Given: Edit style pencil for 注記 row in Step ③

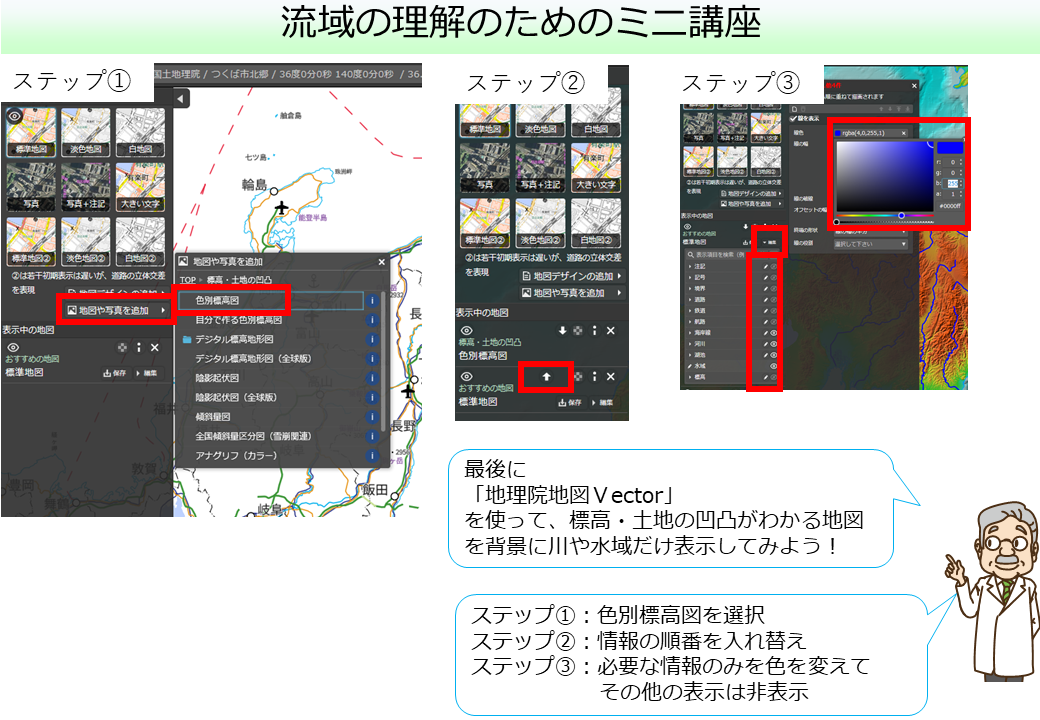Looking at the screenshot, I should click(765, 267).
